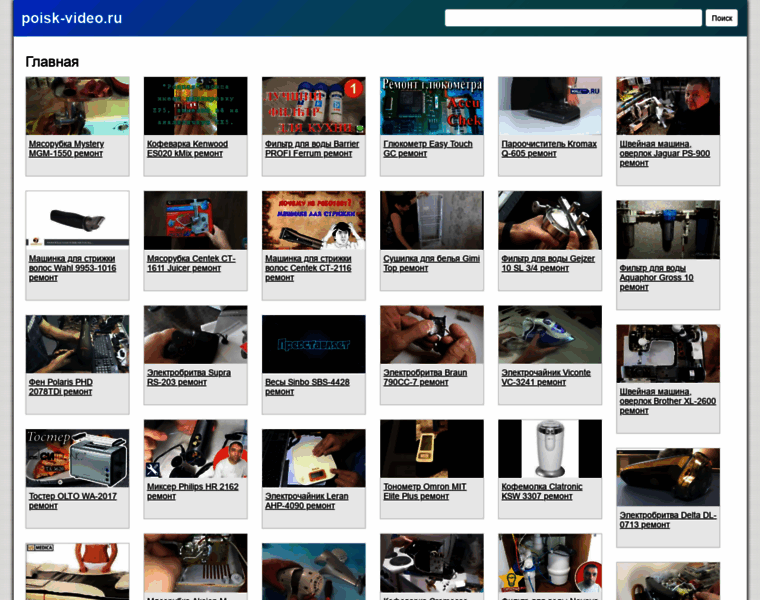Open Машинка для стрижки Wahl 9953-1016 link
The width and height of the screenshot is (760, 600).
72,268
